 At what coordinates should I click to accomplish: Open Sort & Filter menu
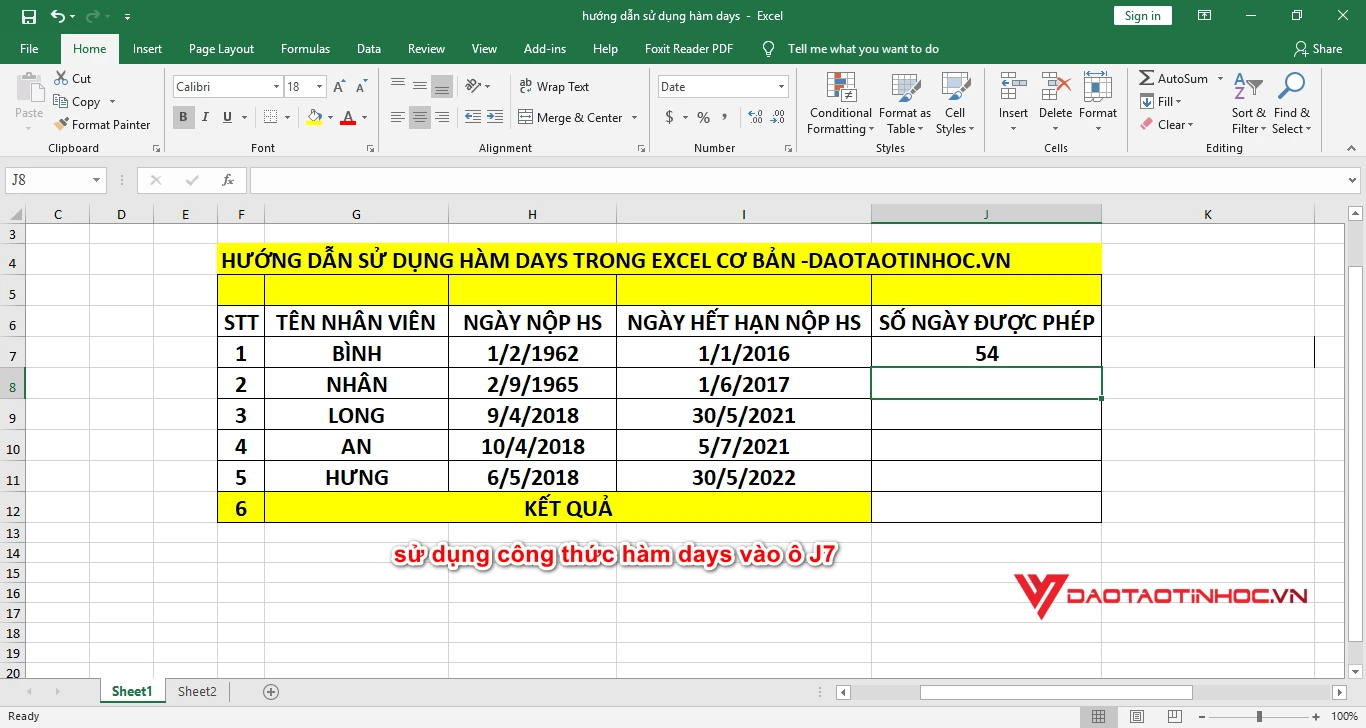click(1248, 104)
